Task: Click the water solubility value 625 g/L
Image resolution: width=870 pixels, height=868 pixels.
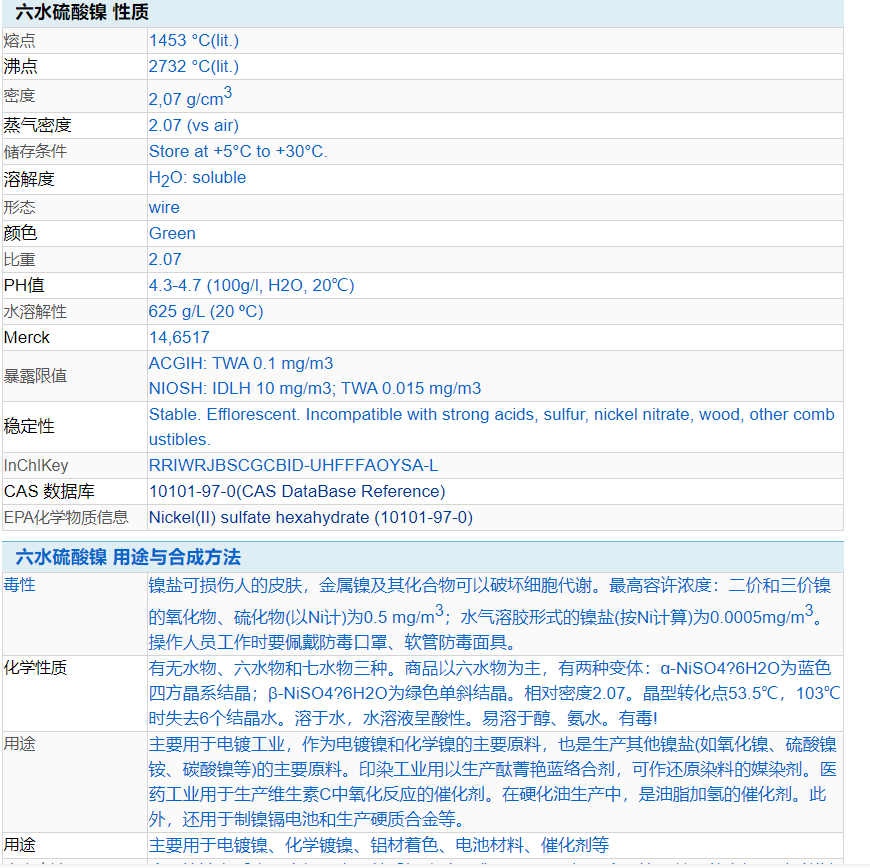Action: (204, 311)
